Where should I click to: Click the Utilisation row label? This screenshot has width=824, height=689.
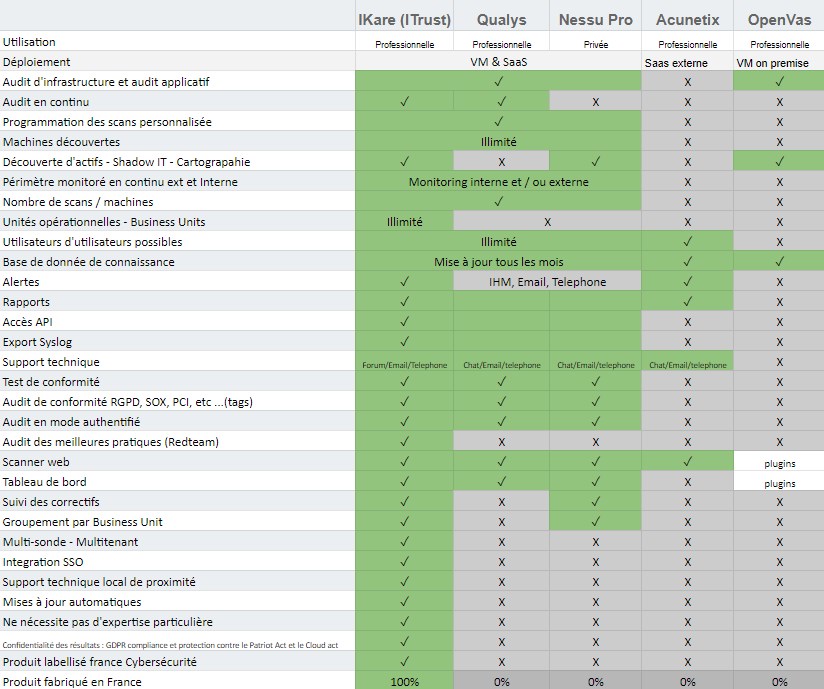pos(29,42)
